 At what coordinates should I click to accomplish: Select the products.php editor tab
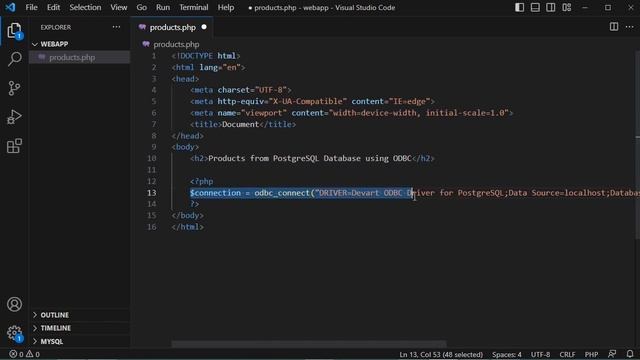[x=172, y=27]
